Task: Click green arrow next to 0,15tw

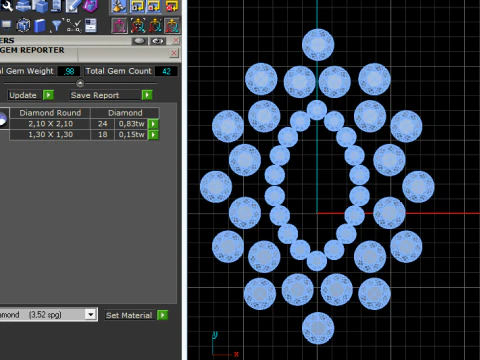Action: tap(153, 135)
